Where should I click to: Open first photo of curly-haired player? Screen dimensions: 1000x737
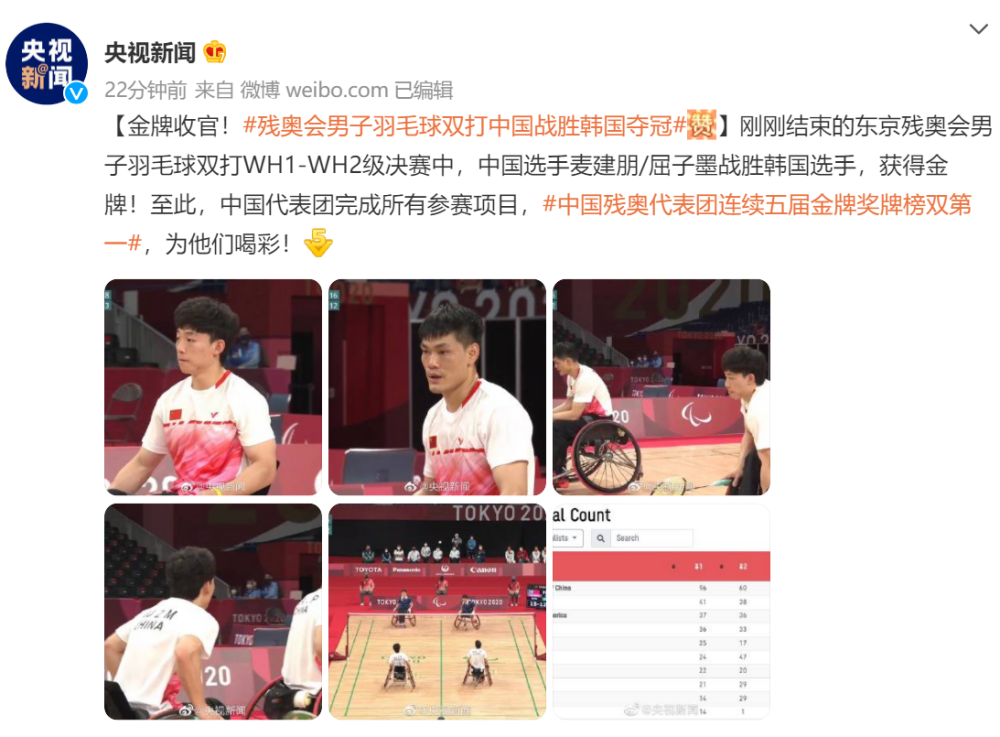pyautogui.click(x=213, y=387)
